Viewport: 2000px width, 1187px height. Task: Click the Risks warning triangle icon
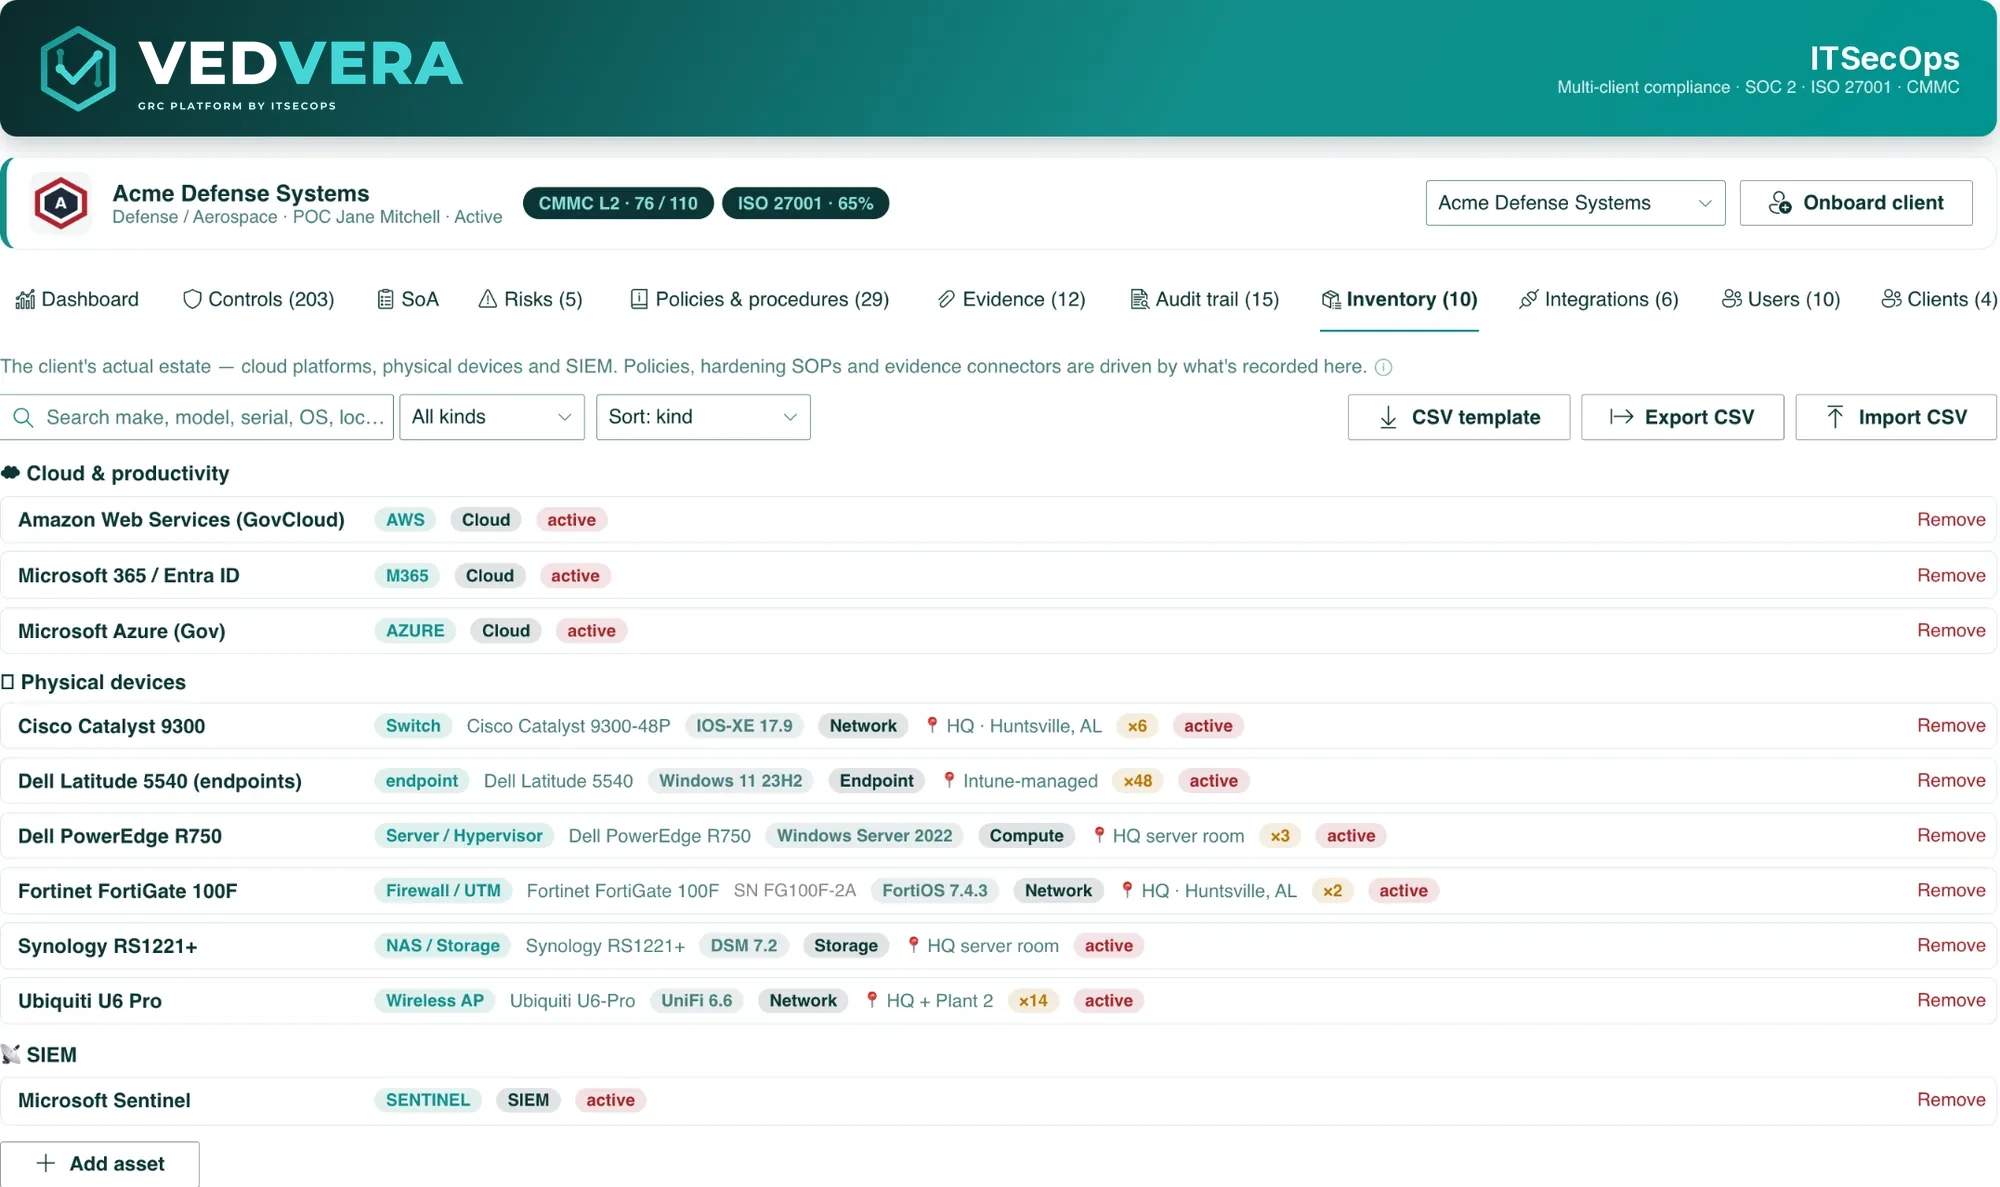(x=488, y=299)
